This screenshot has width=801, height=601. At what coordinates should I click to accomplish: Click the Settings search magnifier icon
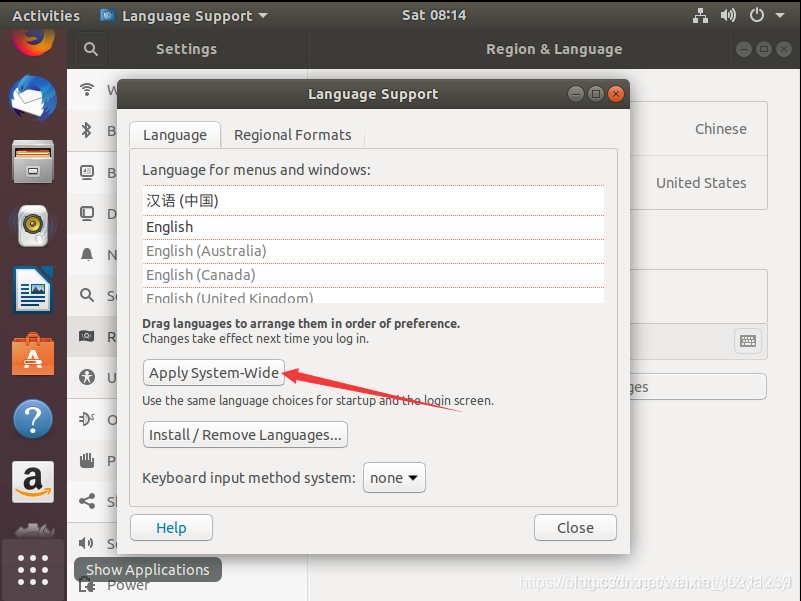(x=91, y=49)
